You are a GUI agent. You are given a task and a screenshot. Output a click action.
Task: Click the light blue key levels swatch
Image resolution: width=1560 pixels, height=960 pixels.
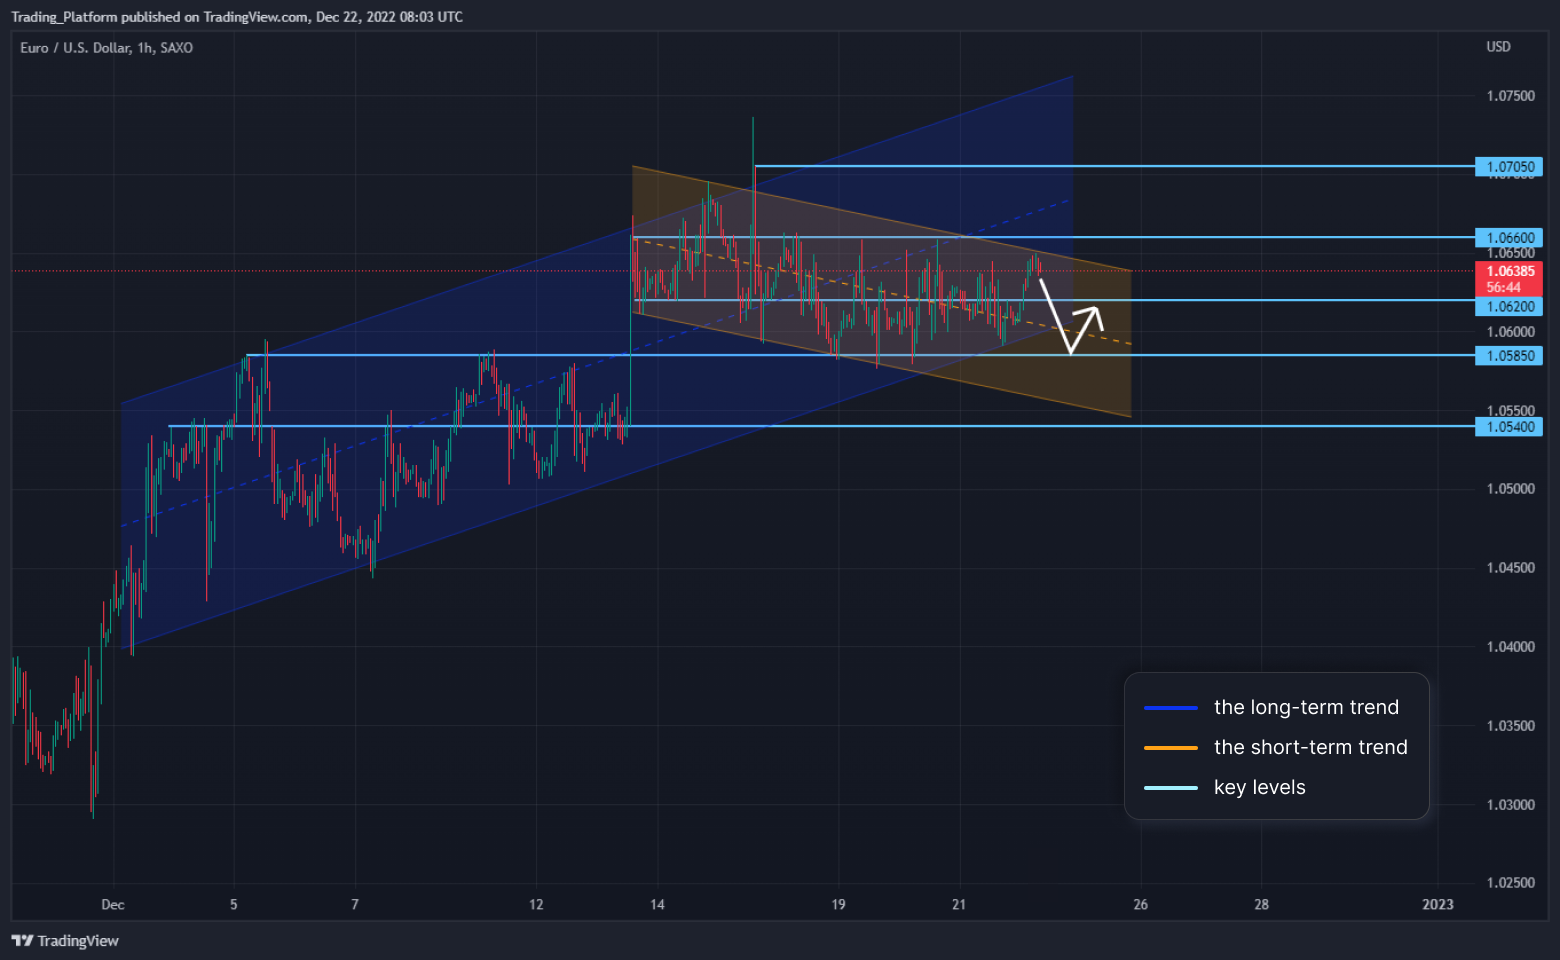(x=1171, y=788)
